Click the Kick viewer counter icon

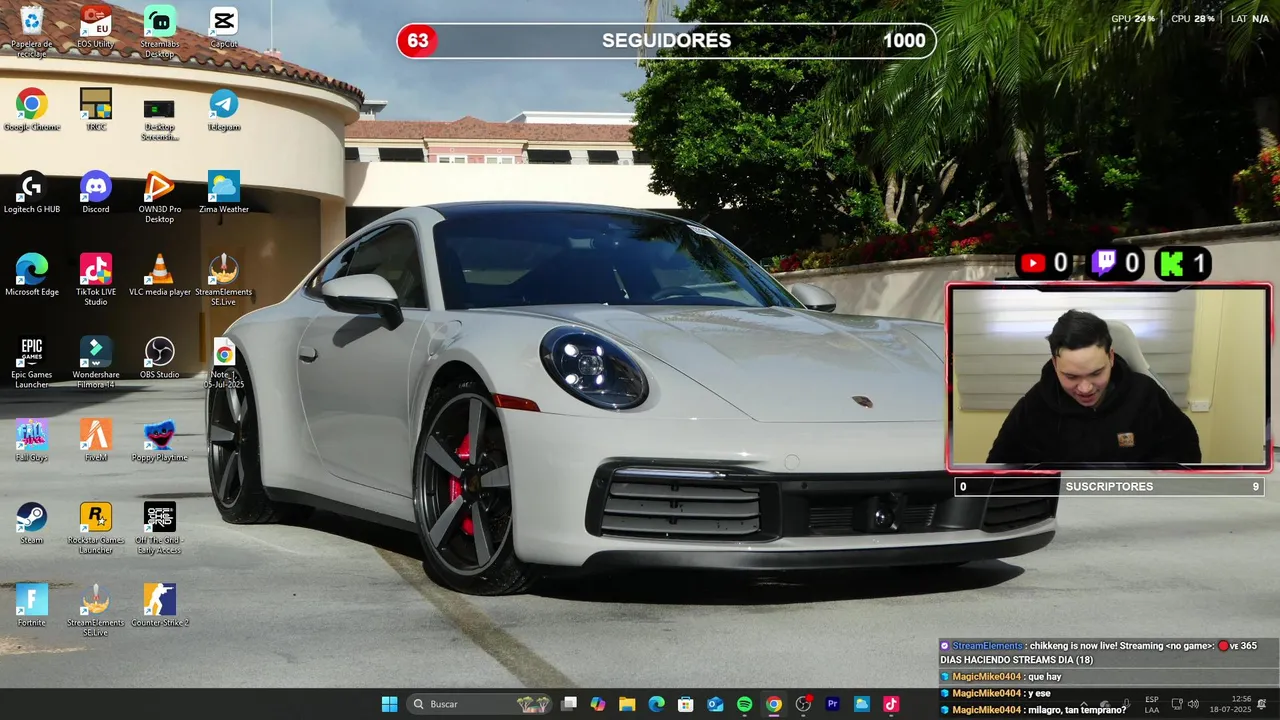(1171, 264)
